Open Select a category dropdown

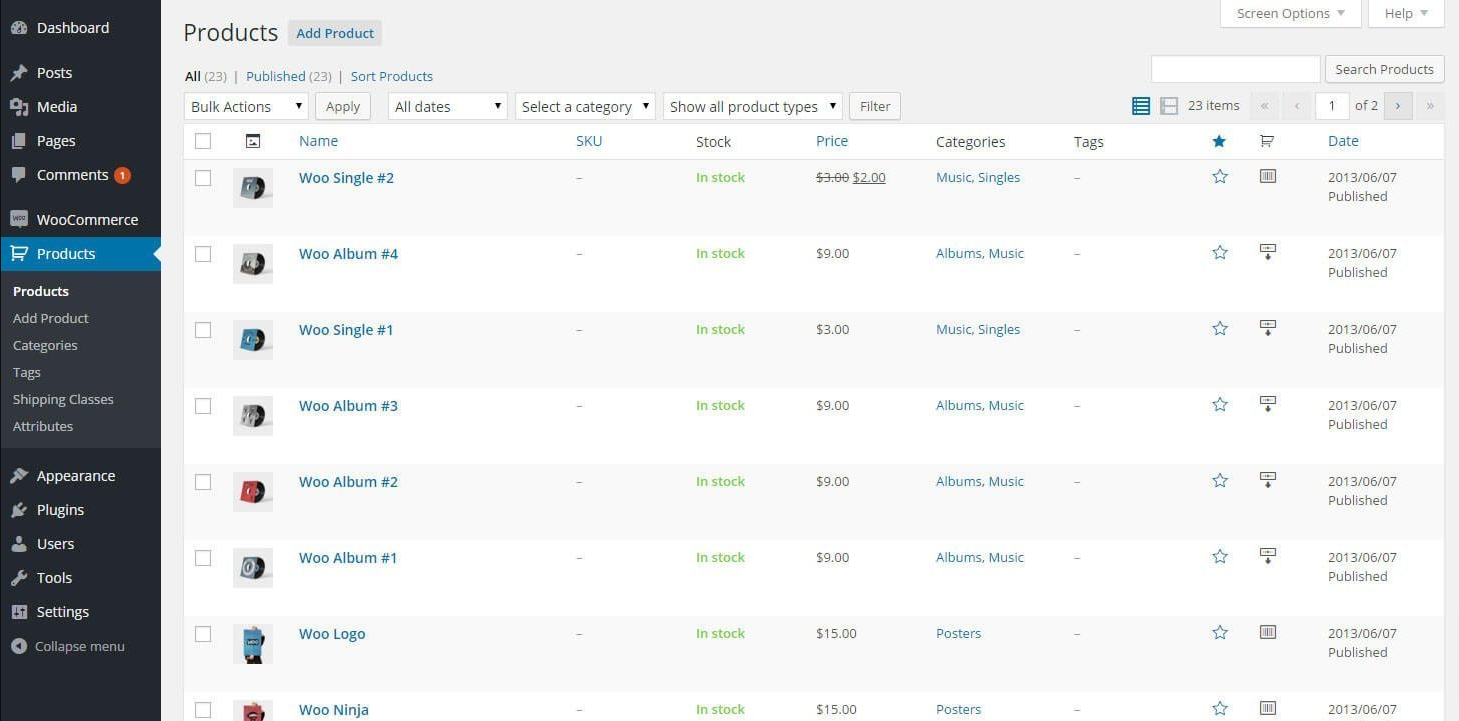pos(585,106)
